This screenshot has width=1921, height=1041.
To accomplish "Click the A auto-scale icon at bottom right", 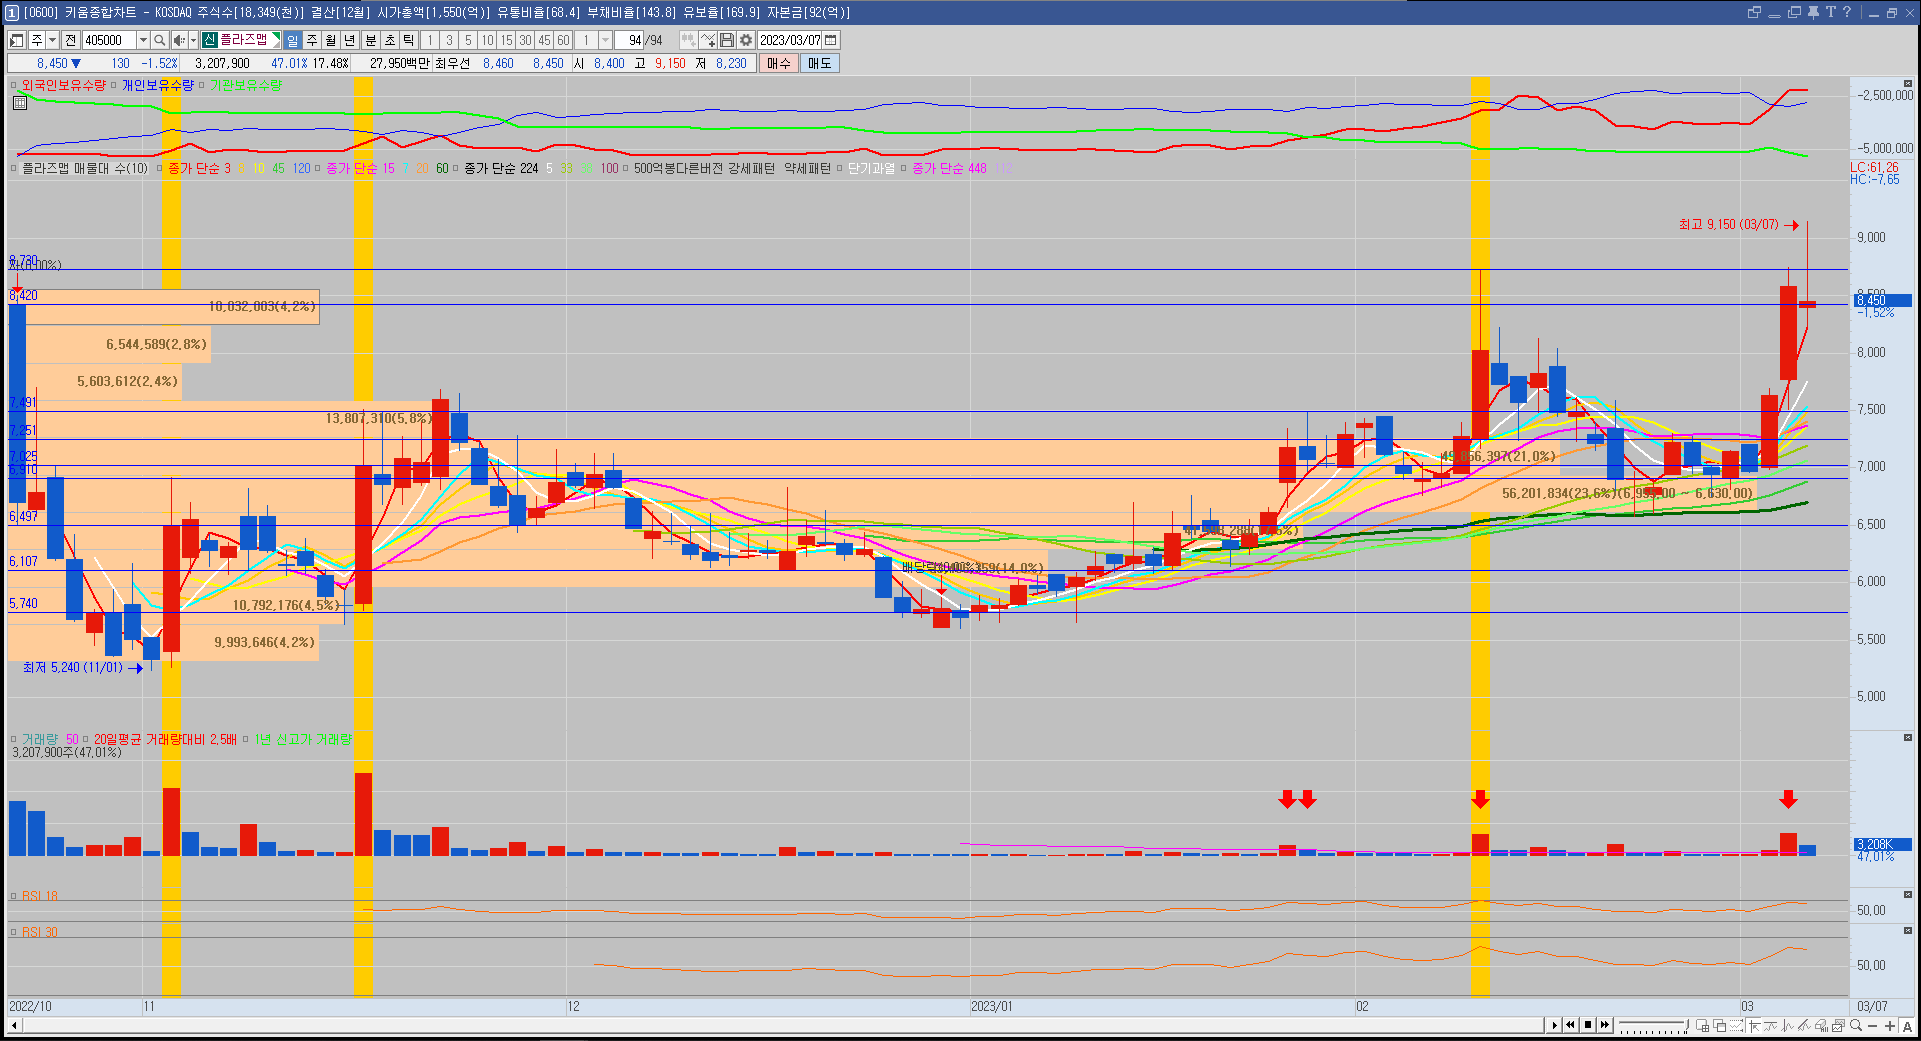I will point(1907,1025).
